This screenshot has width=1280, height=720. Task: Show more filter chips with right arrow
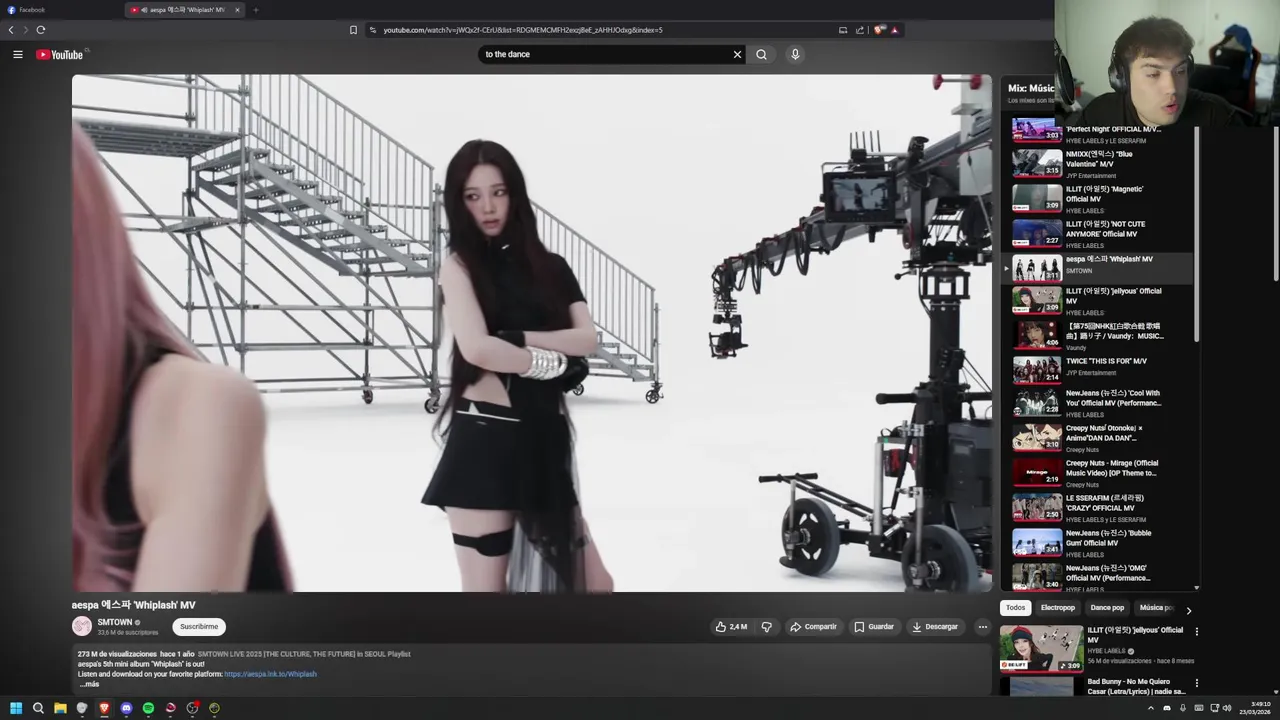[1188, 609]
